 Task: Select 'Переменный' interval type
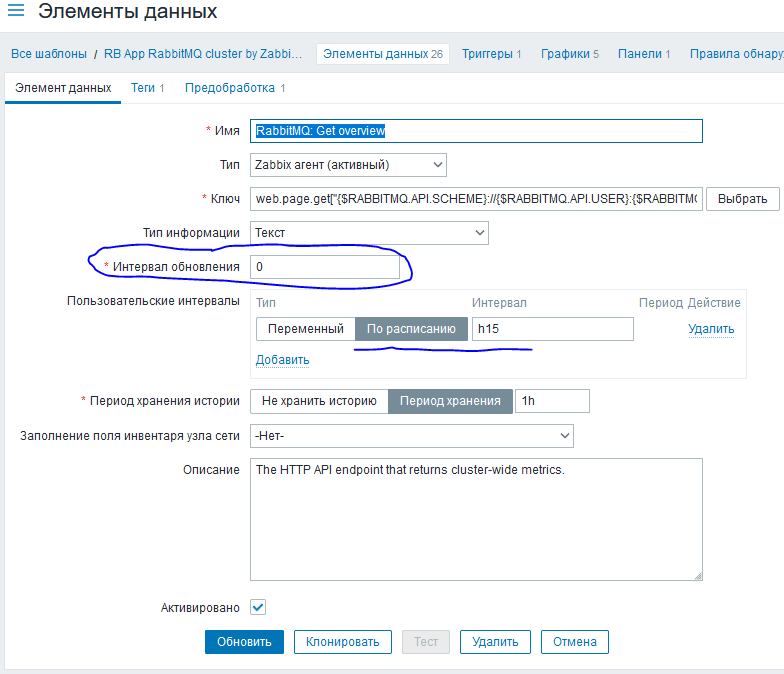306,329
